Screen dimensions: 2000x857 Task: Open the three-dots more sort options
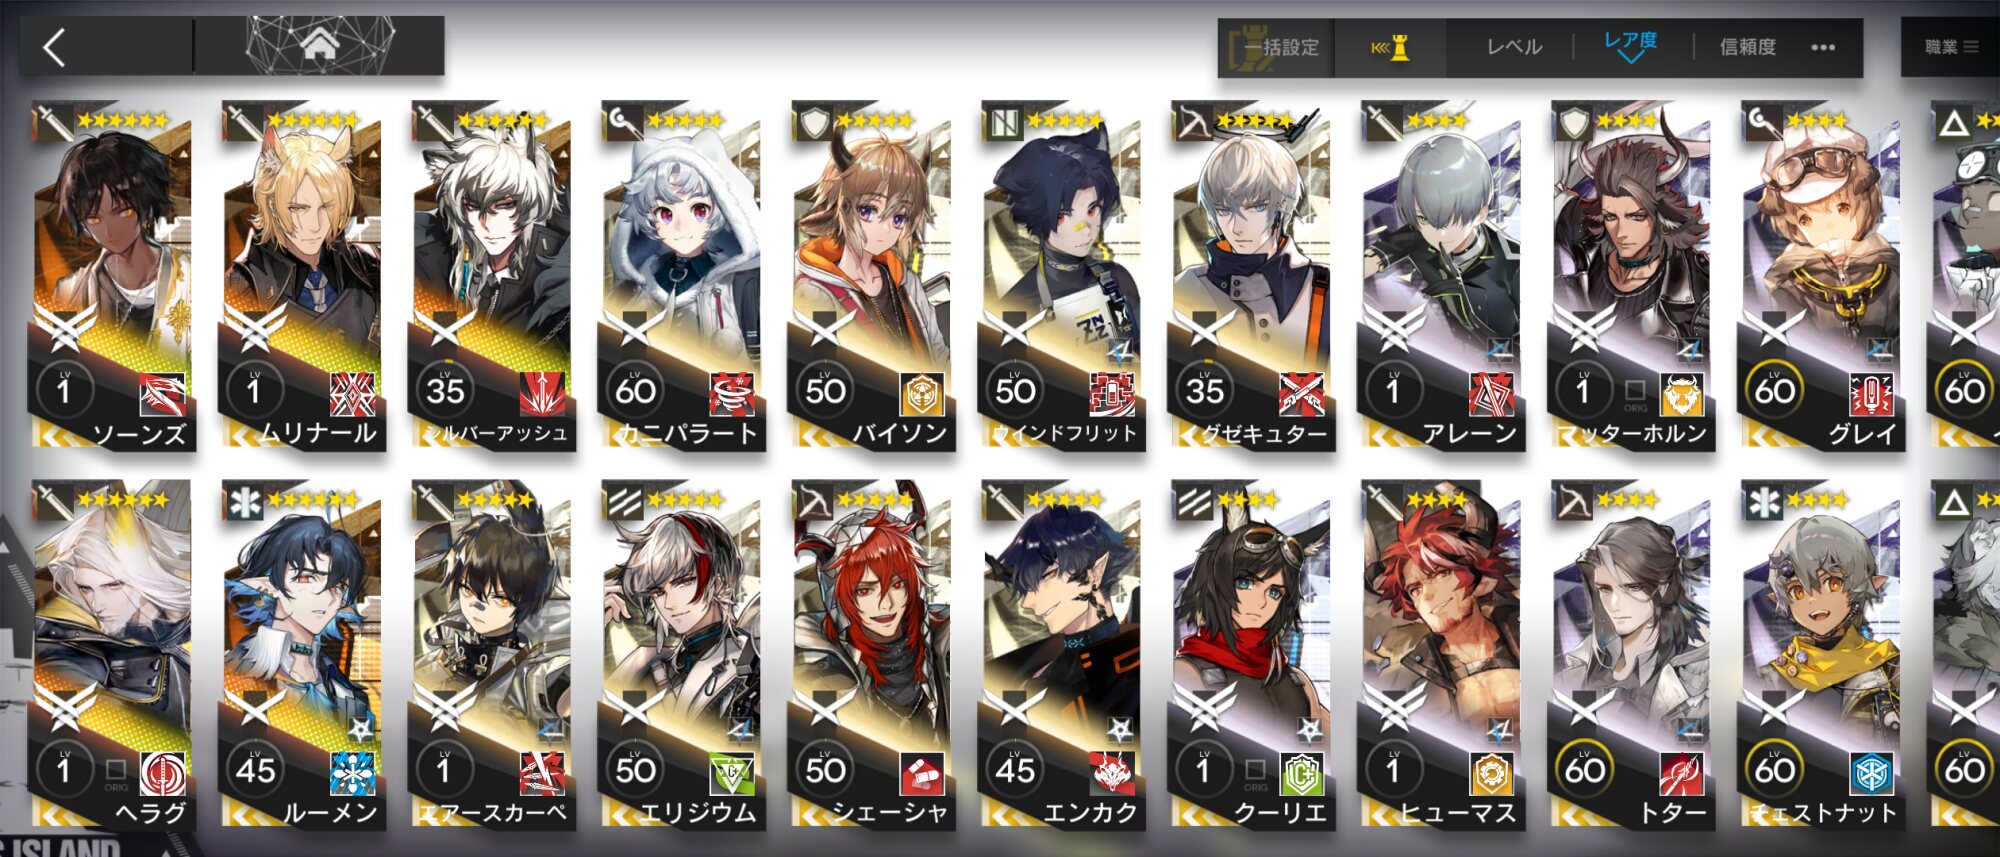coord(1823,47)
